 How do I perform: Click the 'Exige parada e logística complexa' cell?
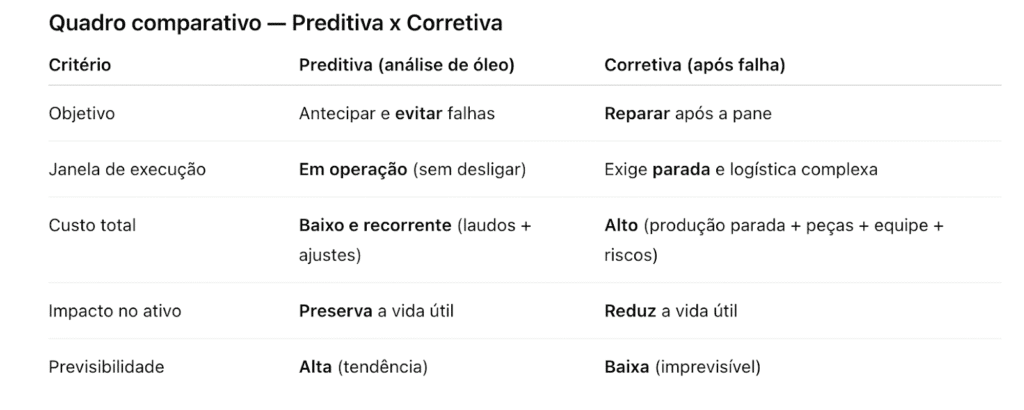[x=741, y=169]
